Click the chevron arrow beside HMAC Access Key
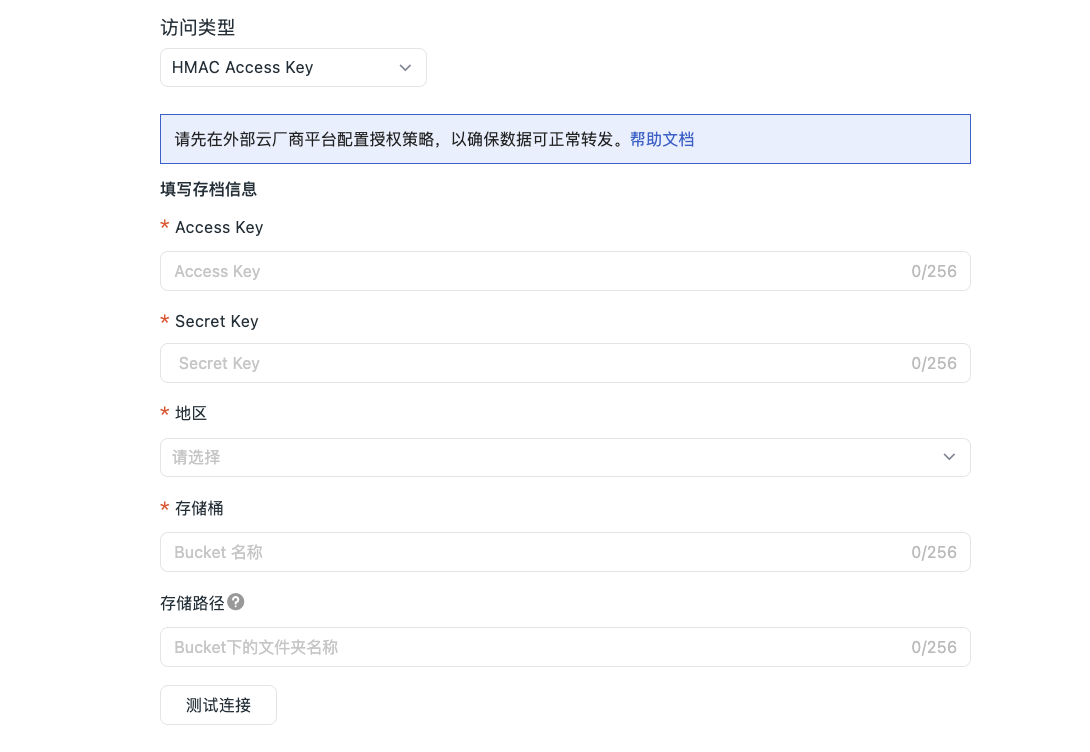 pyautogui.click(x=405, y=67)
